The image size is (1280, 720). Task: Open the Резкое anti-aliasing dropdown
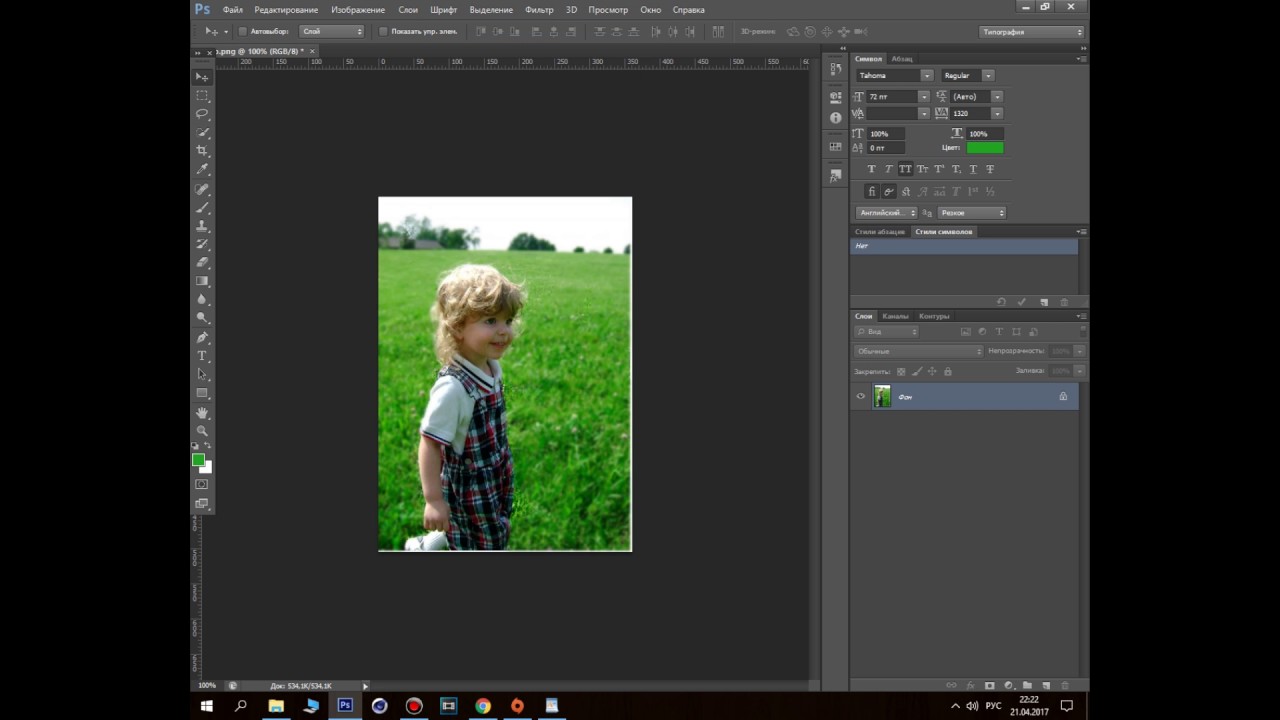[x=972, y=213]
